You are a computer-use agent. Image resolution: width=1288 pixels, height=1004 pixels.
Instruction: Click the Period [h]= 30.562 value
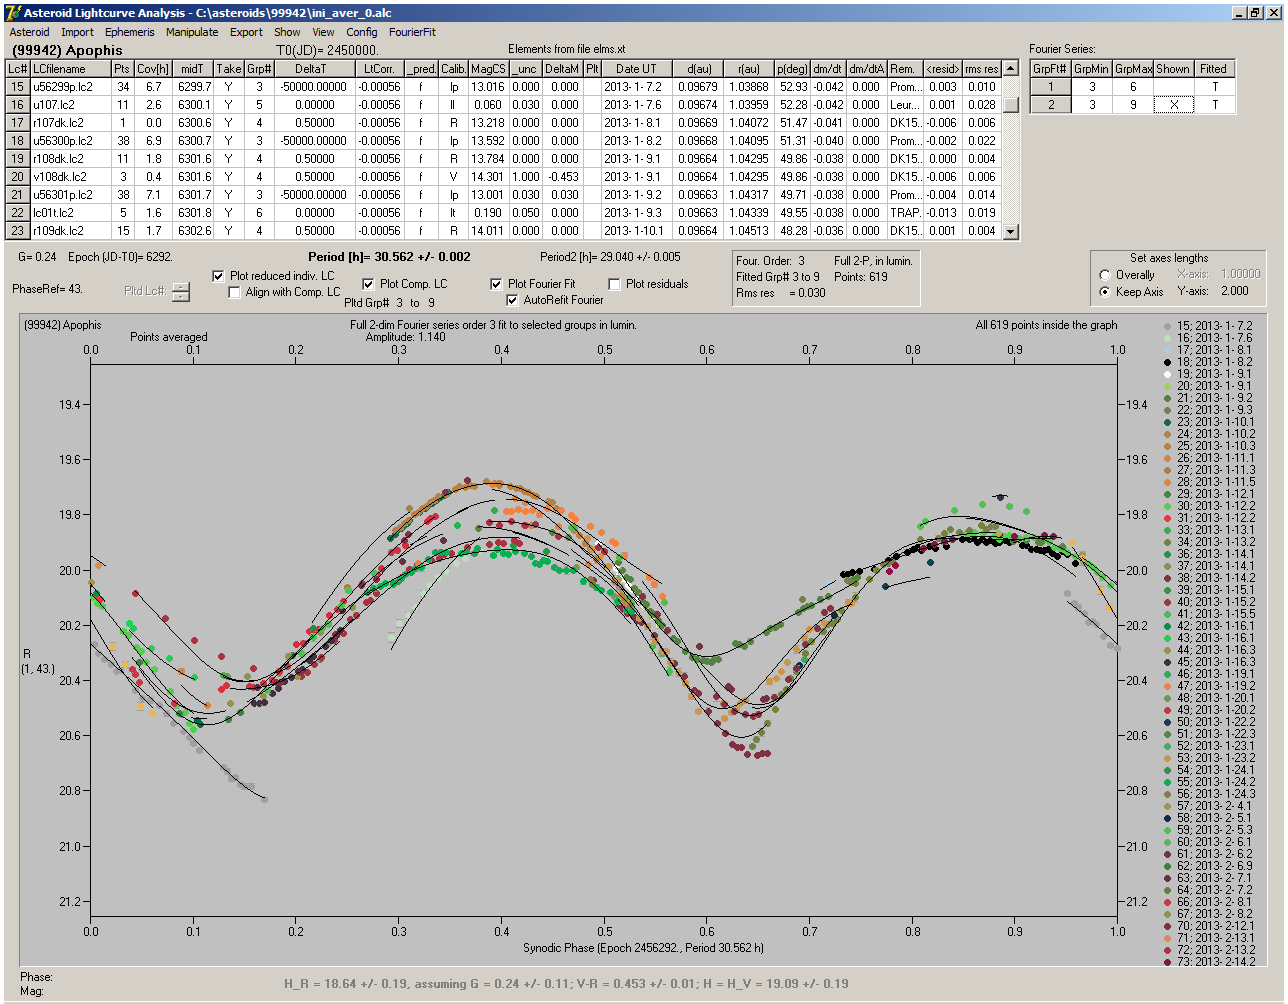click(x=389, y=257)
